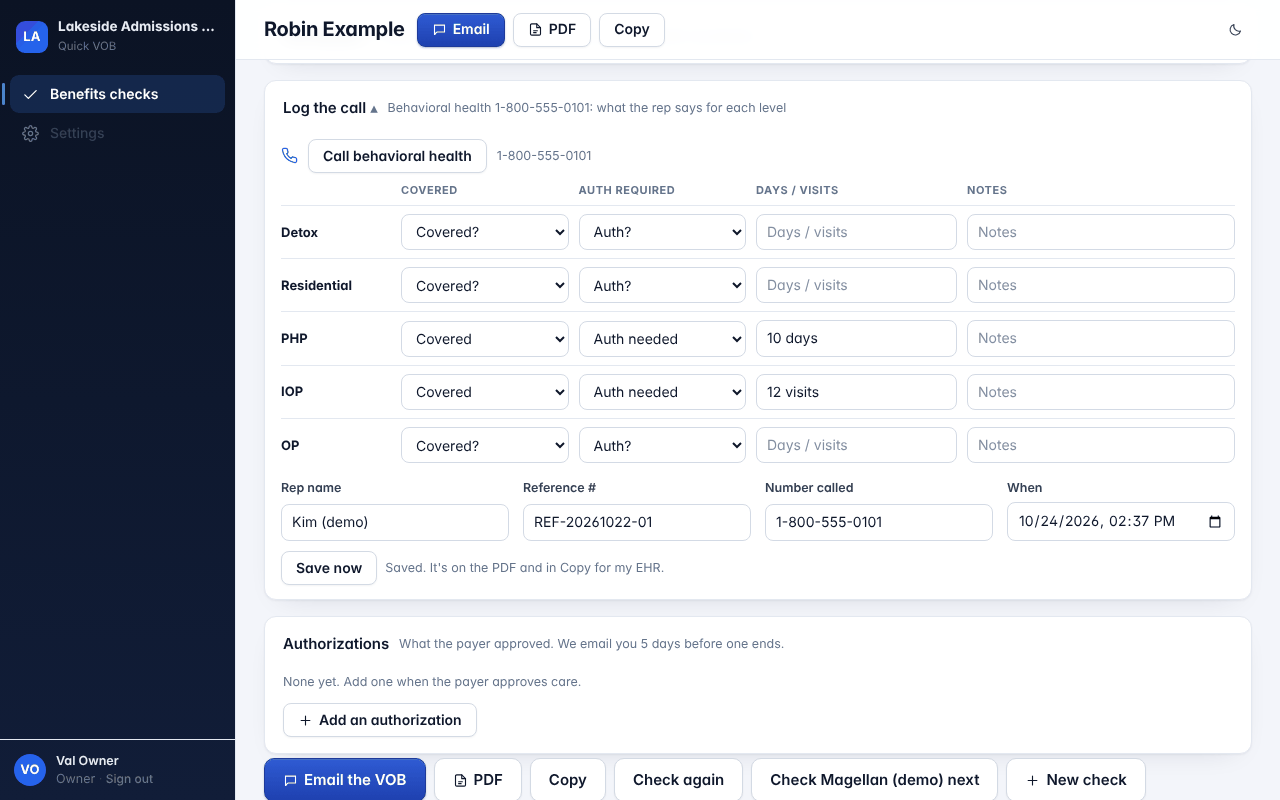The image size is (1280, 800).
Task: Click the Reference # field
Action: (637, 522)
